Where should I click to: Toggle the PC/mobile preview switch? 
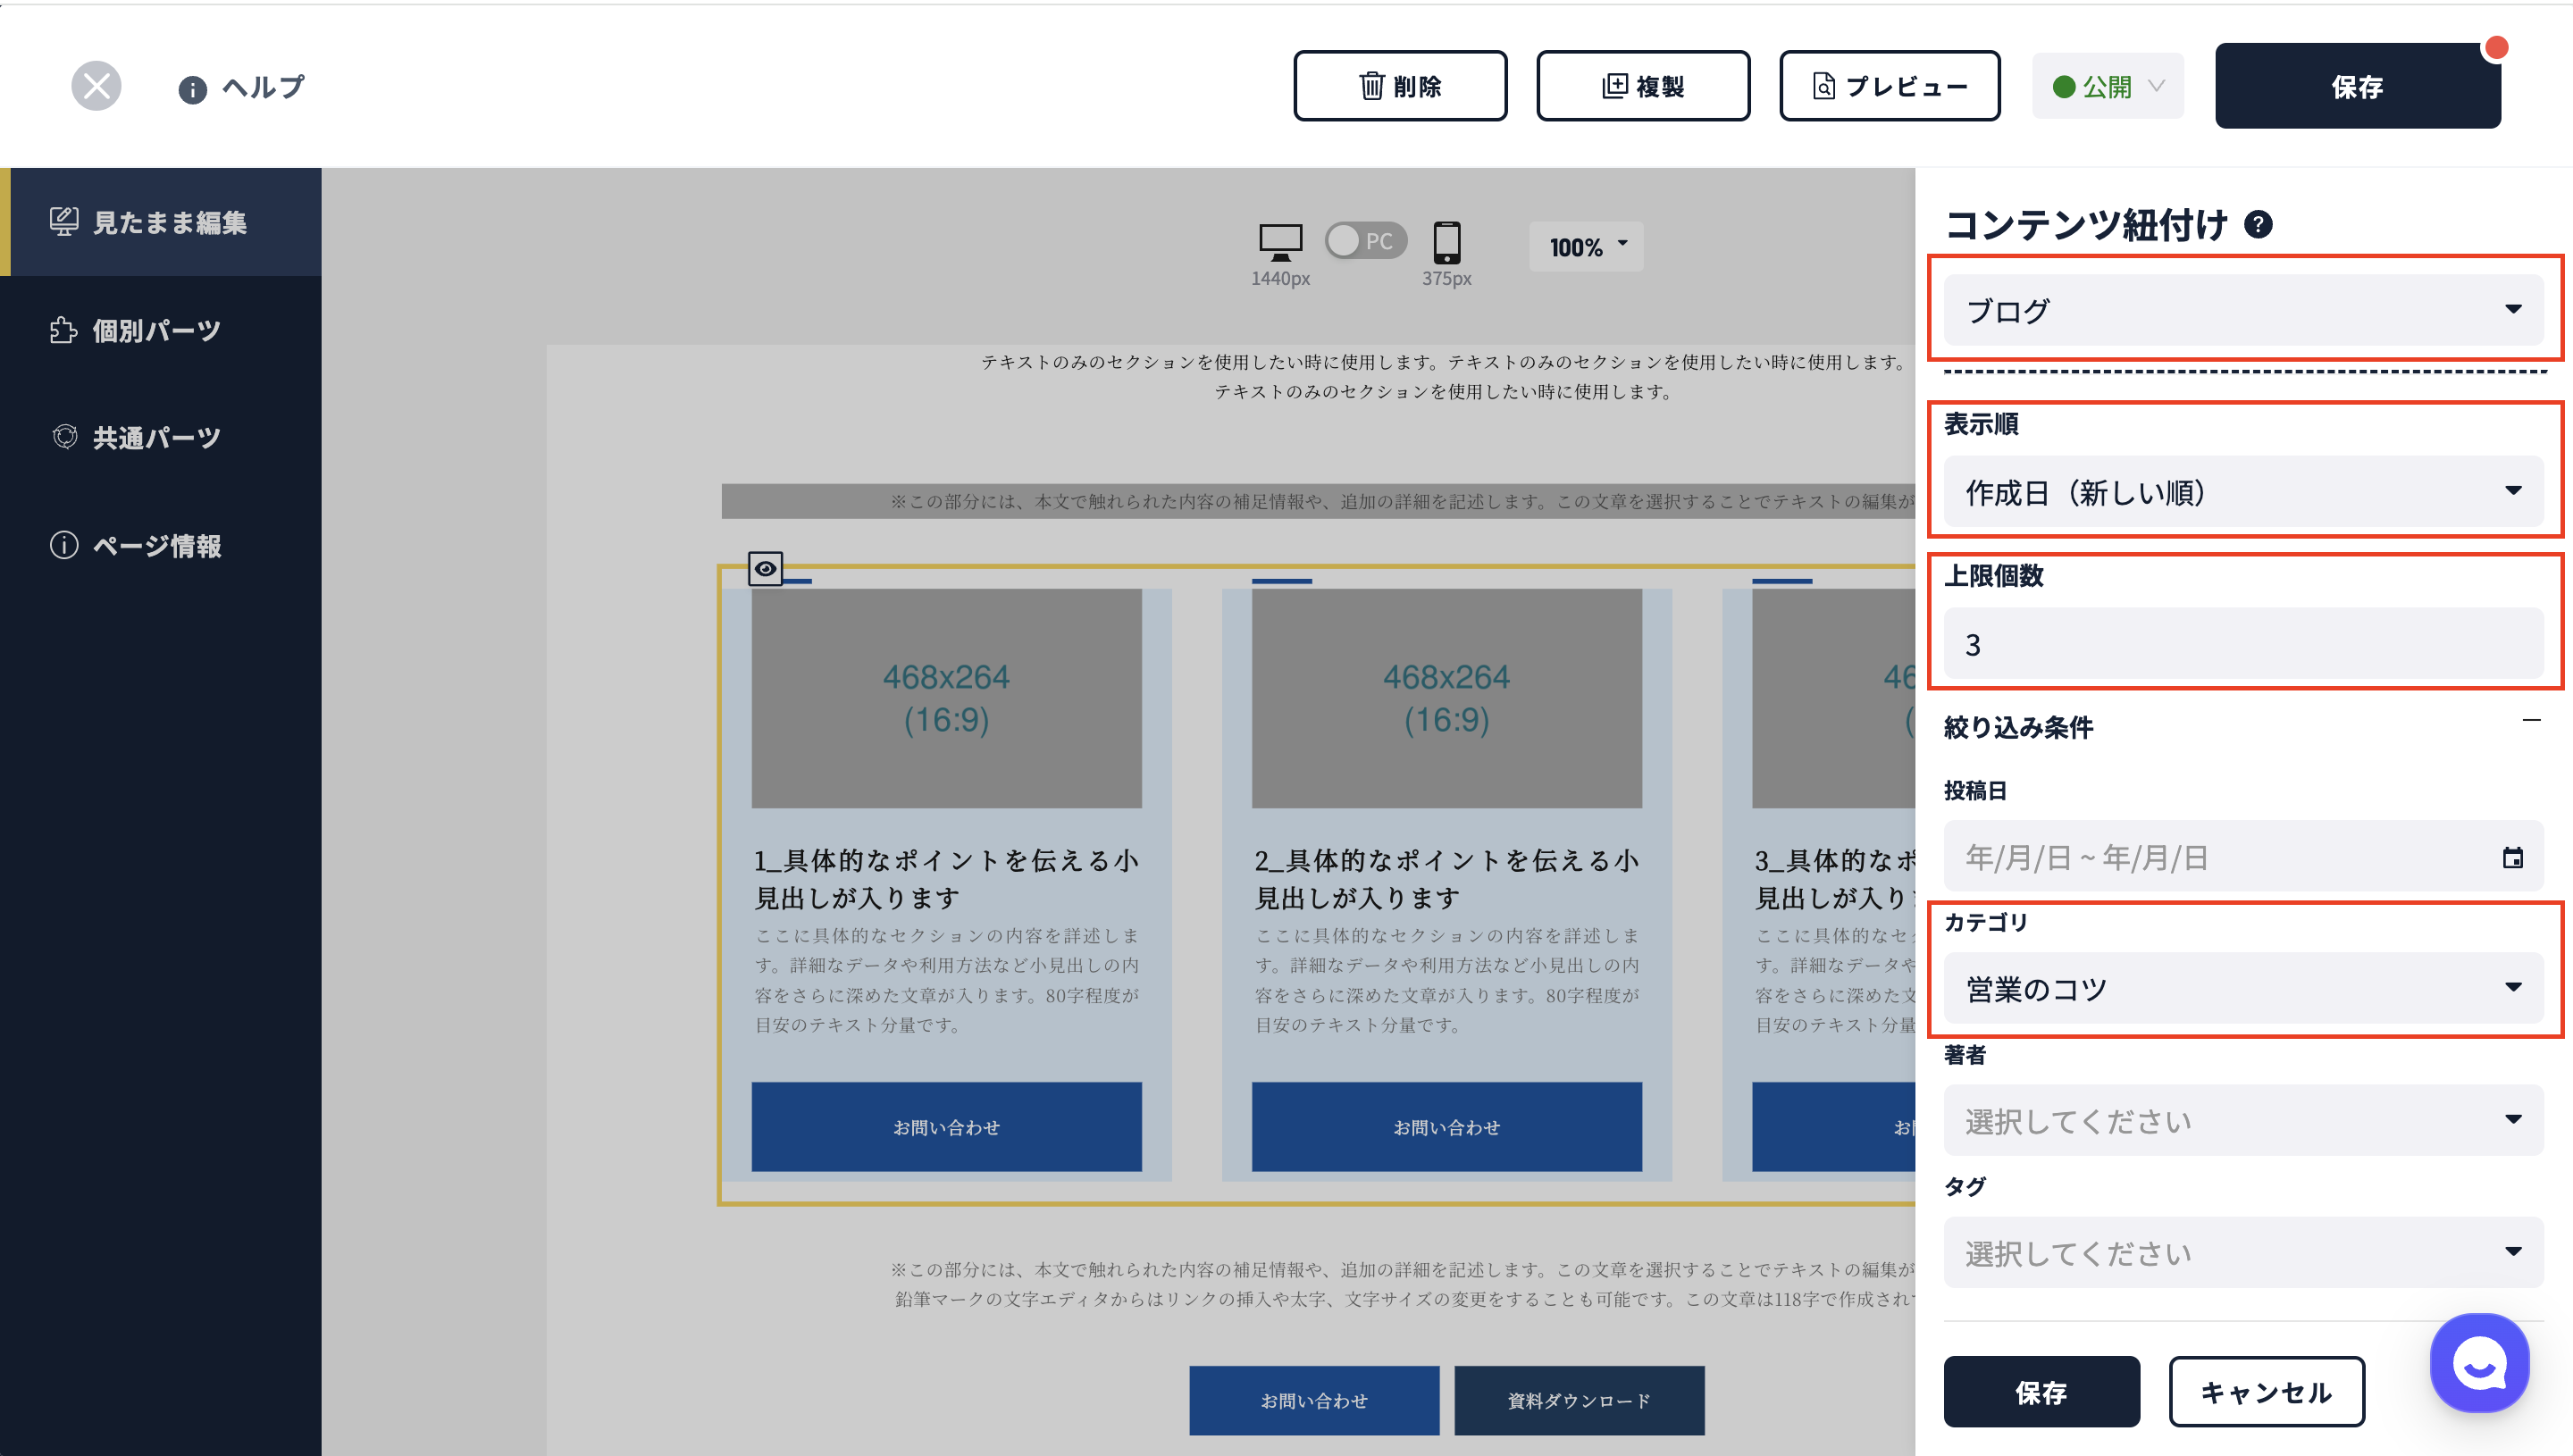[1366, 241]
